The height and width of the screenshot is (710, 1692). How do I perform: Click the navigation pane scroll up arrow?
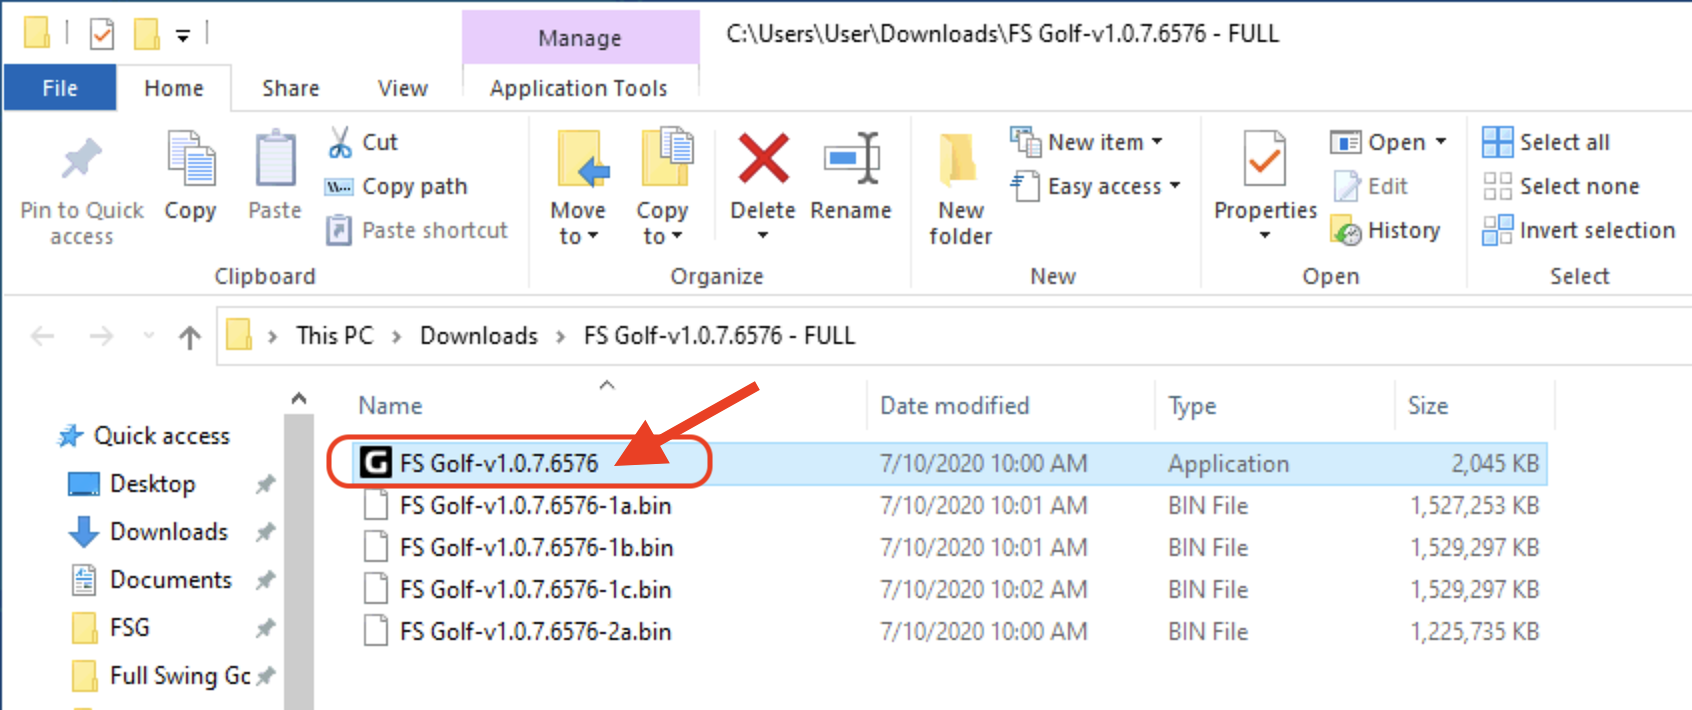tap(299, 399)
